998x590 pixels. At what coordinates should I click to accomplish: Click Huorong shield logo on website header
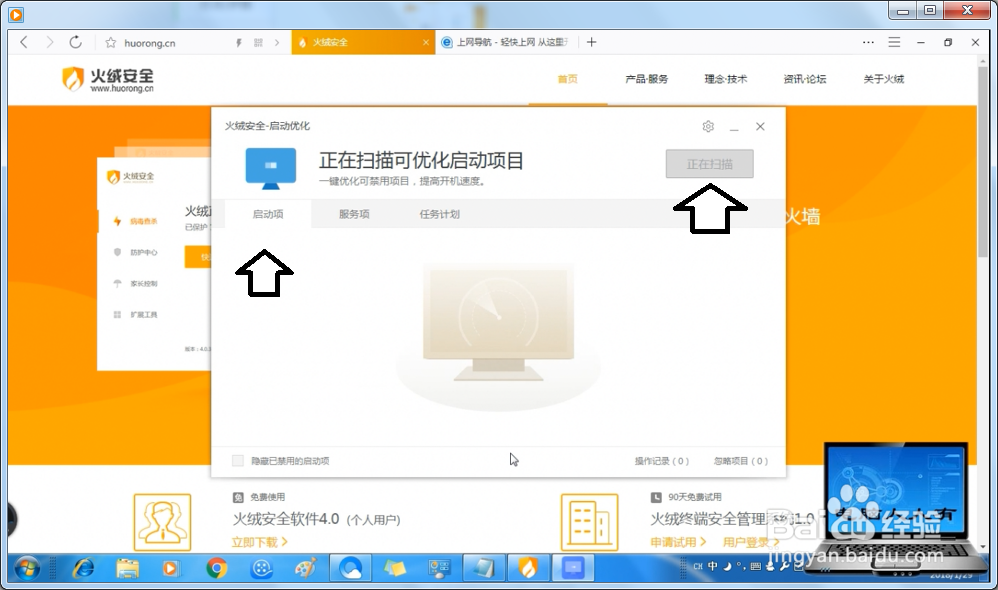73,80
